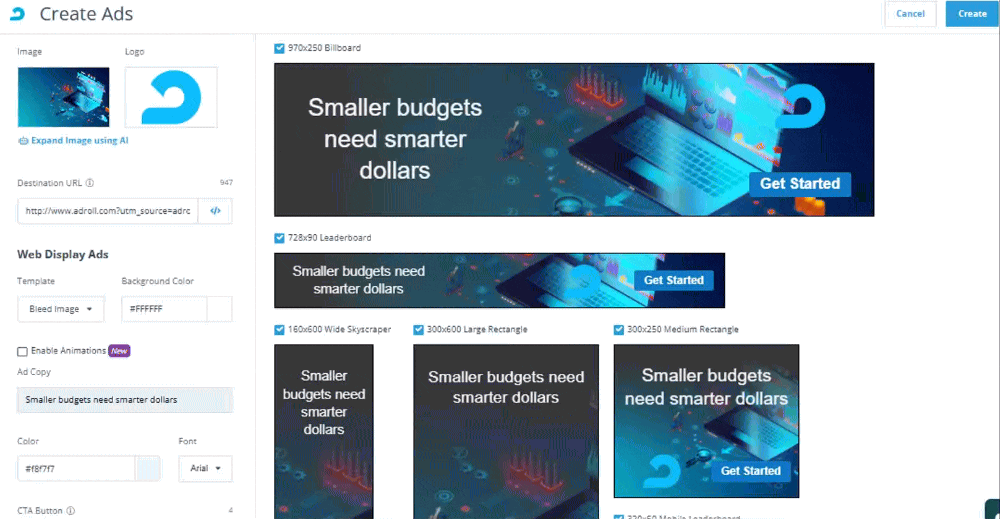1000x519 pixels.
Task: Open the Template dropdown showing Bleed Image
Action: pos(61,309)
